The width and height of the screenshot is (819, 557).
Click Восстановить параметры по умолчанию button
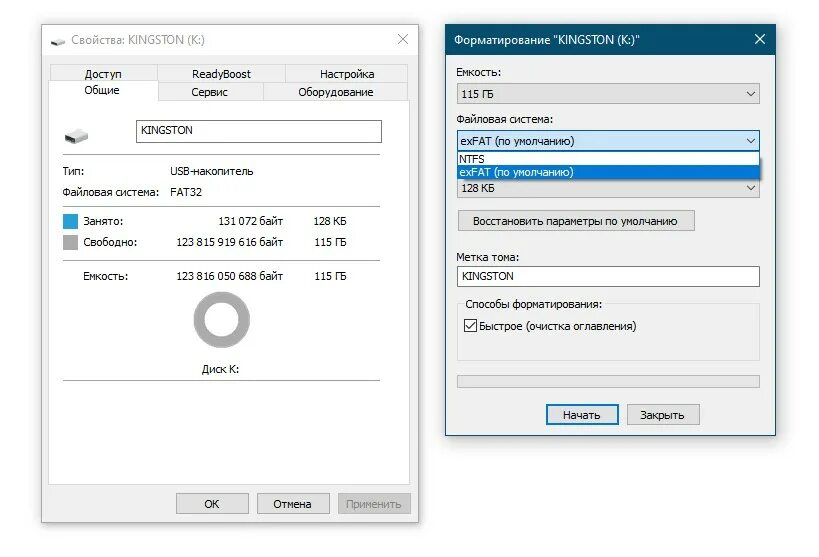coord(576,221)
